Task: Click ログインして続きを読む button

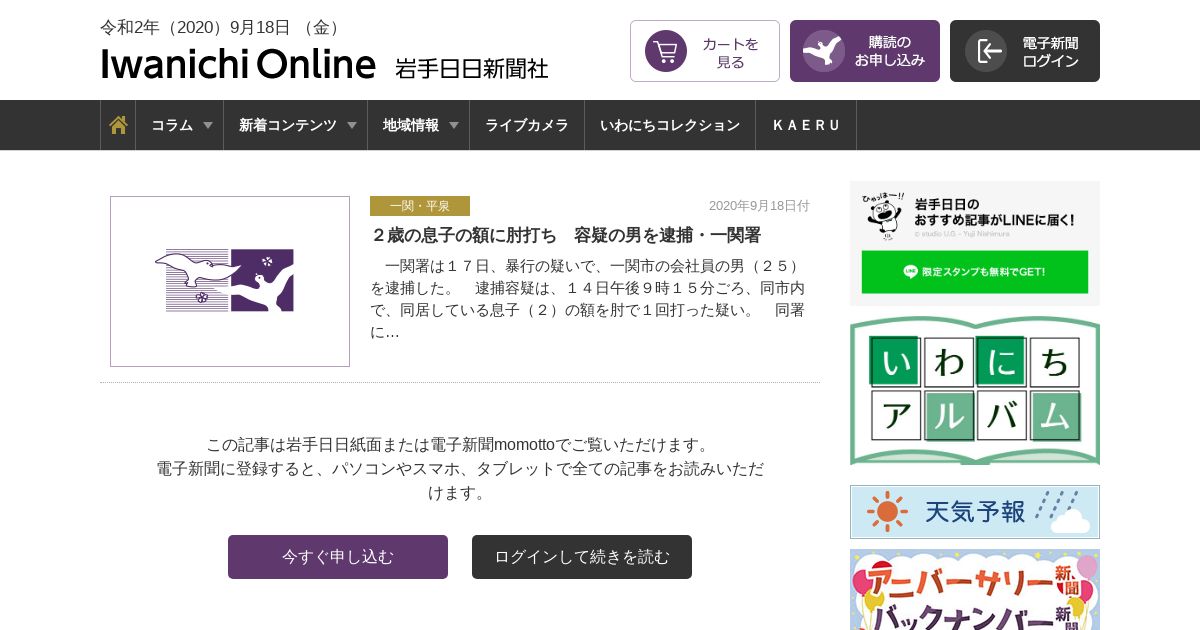Action: (x=582, y=557)
